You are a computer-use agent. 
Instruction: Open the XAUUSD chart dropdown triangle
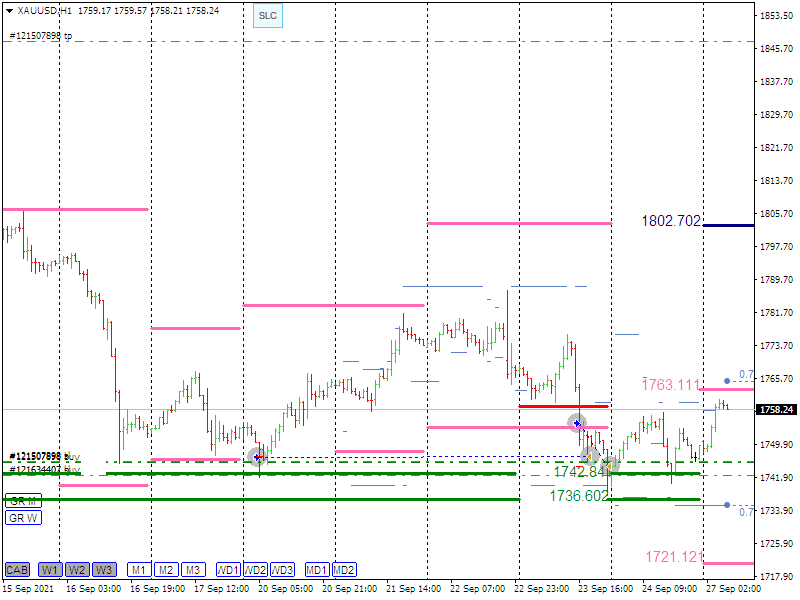coord(8,10)
